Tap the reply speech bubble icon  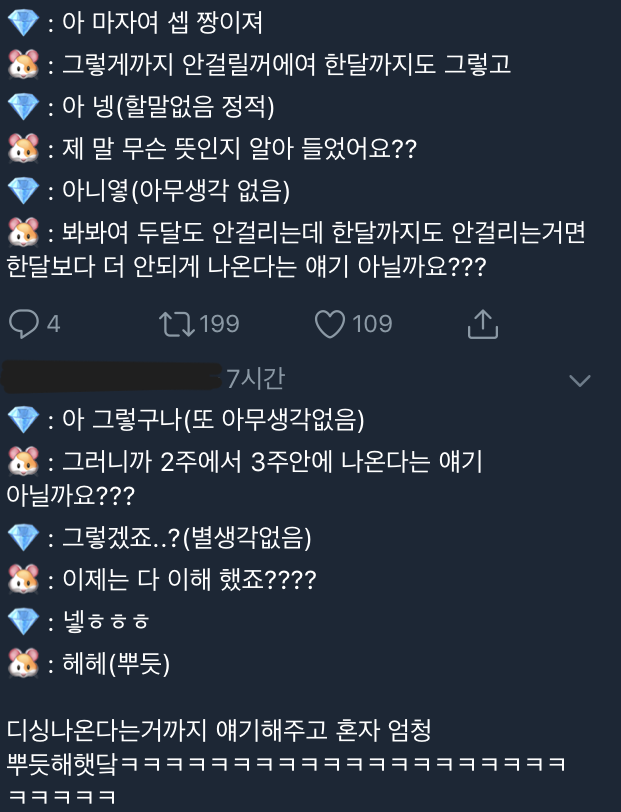tap(23, 324)
